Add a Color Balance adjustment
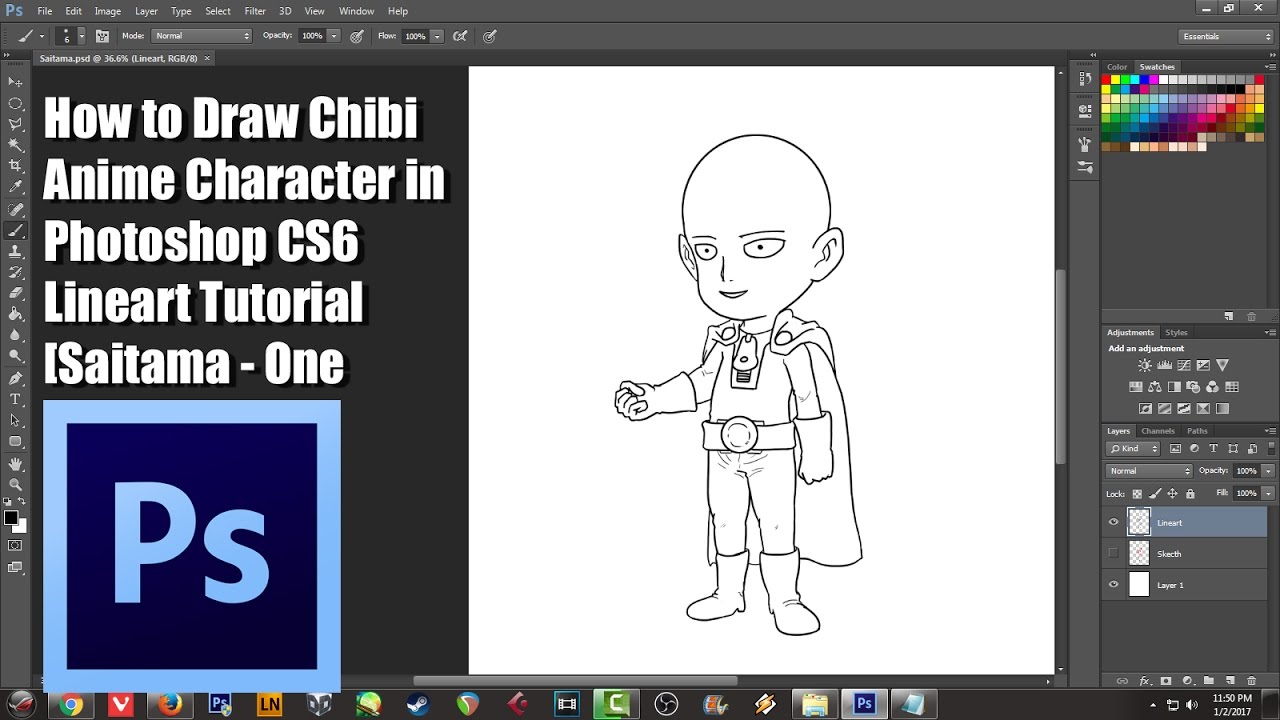1280x720 pixels. click(1155, 387)
